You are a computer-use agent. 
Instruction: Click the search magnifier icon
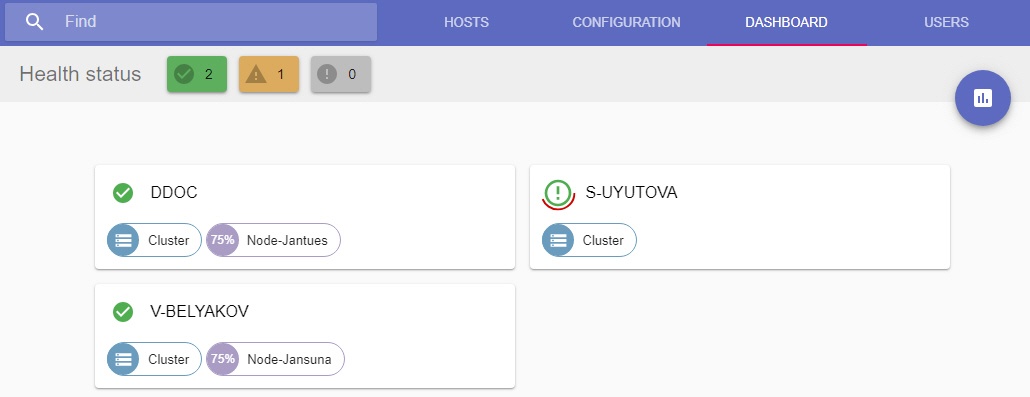point(35,22)
